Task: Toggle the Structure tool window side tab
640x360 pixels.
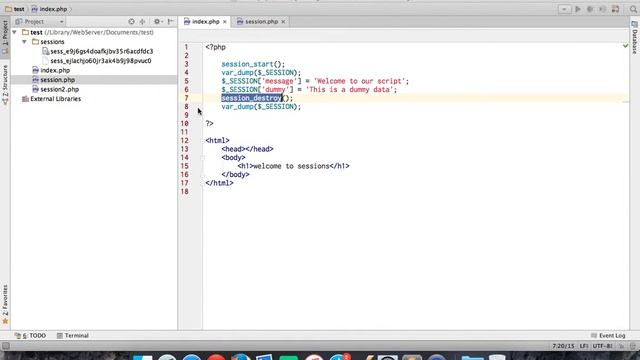Action: [5, 85]
